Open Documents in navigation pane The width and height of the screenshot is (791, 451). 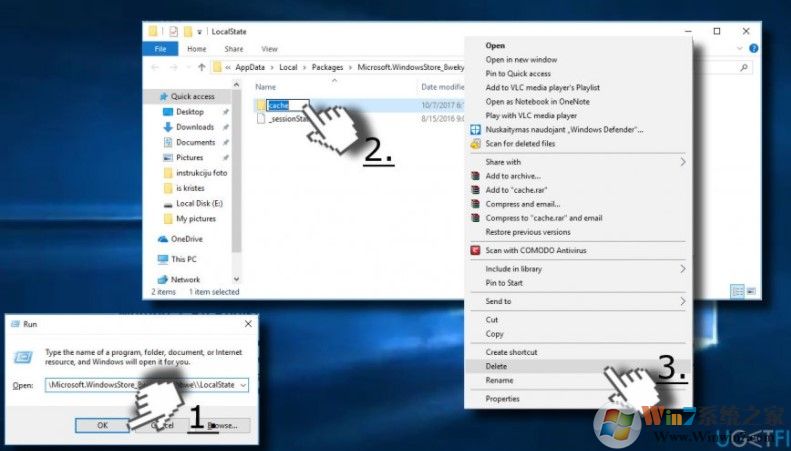[x=195, y=142]
